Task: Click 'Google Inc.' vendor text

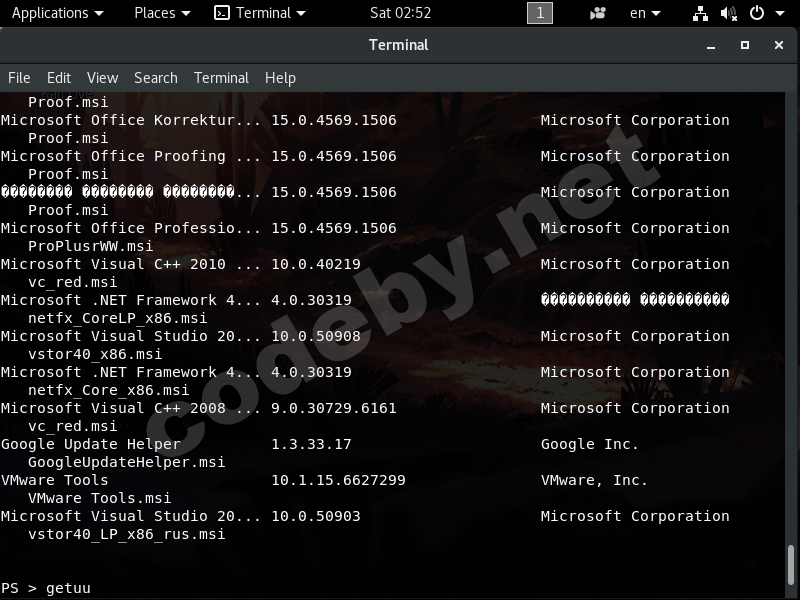Action: pyautogui.click(x=589, y=444)
